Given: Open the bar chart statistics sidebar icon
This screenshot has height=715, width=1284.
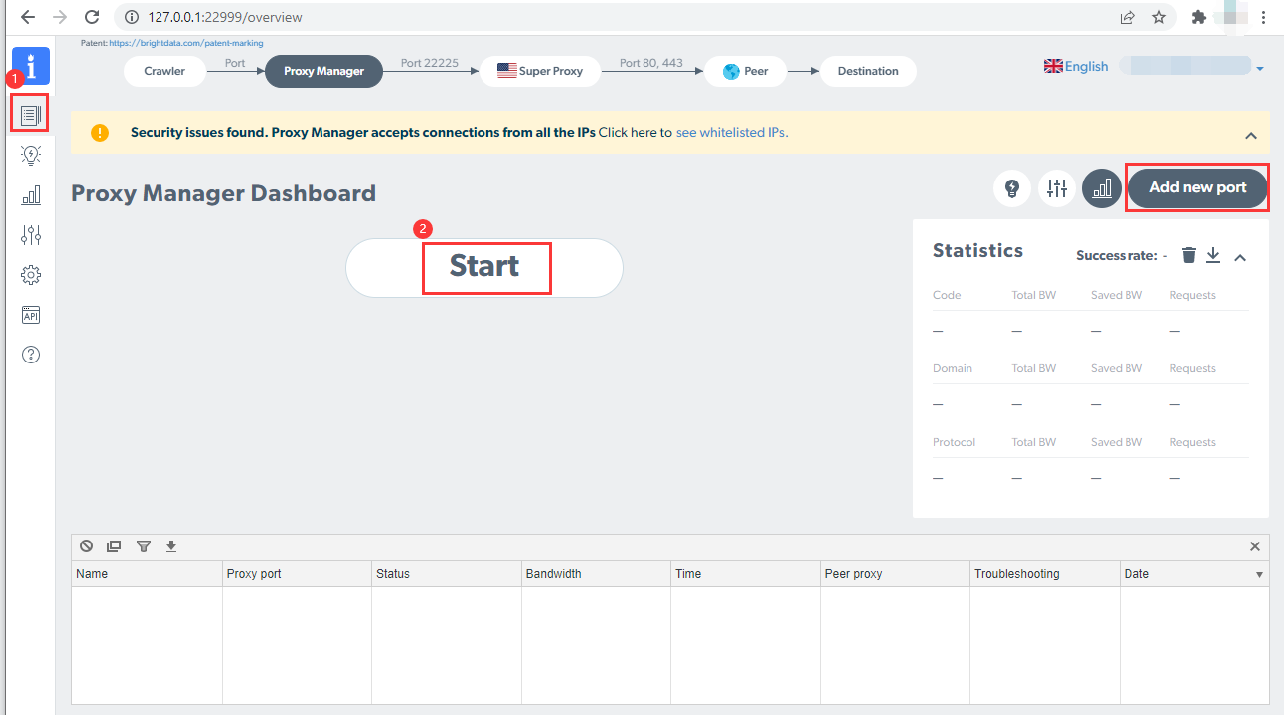Looking at the screenshot, I should pyautogui.click(x=30, y=194).
